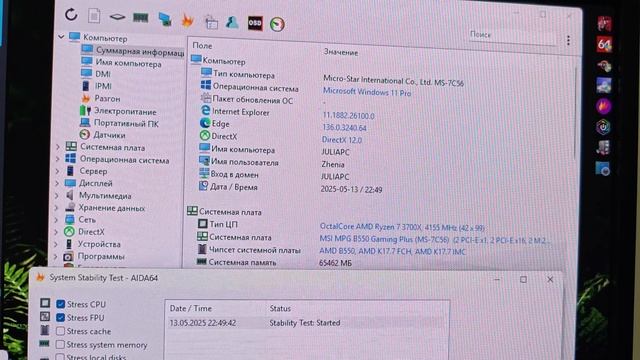Expand Хранение данных tree node
Screen dimensions: 640x360
[57, 208]
